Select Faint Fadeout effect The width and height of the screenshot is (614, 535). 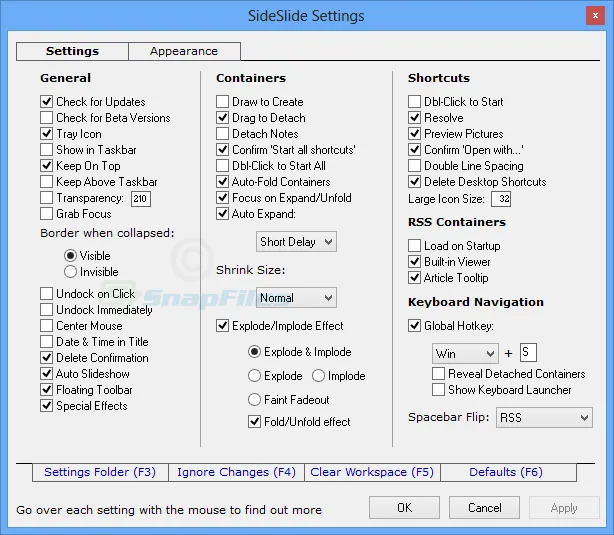[x=255, y=400]
